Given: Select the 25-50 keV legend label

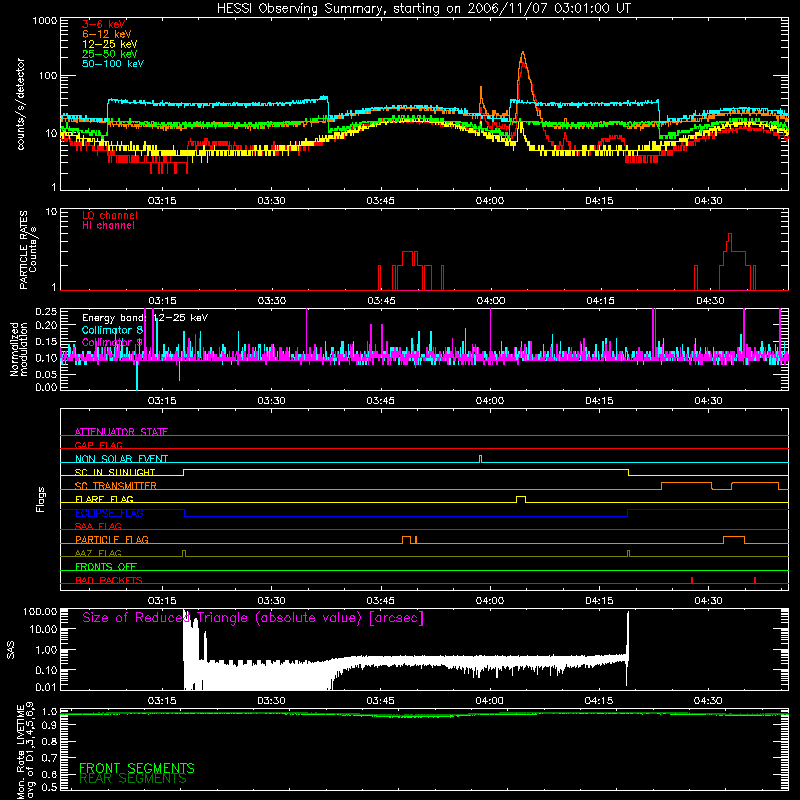Looking at the screenshot, I should tap(110, 54).
